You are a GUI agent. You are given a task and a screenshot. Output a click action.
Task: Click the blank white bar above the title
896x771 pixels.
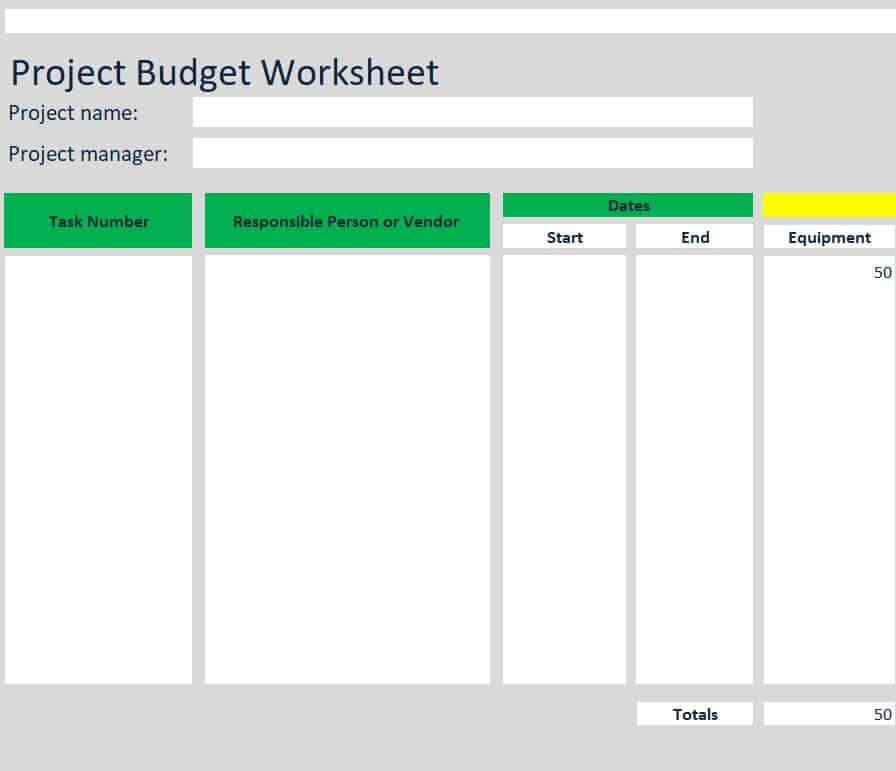[x=448, y=21]
